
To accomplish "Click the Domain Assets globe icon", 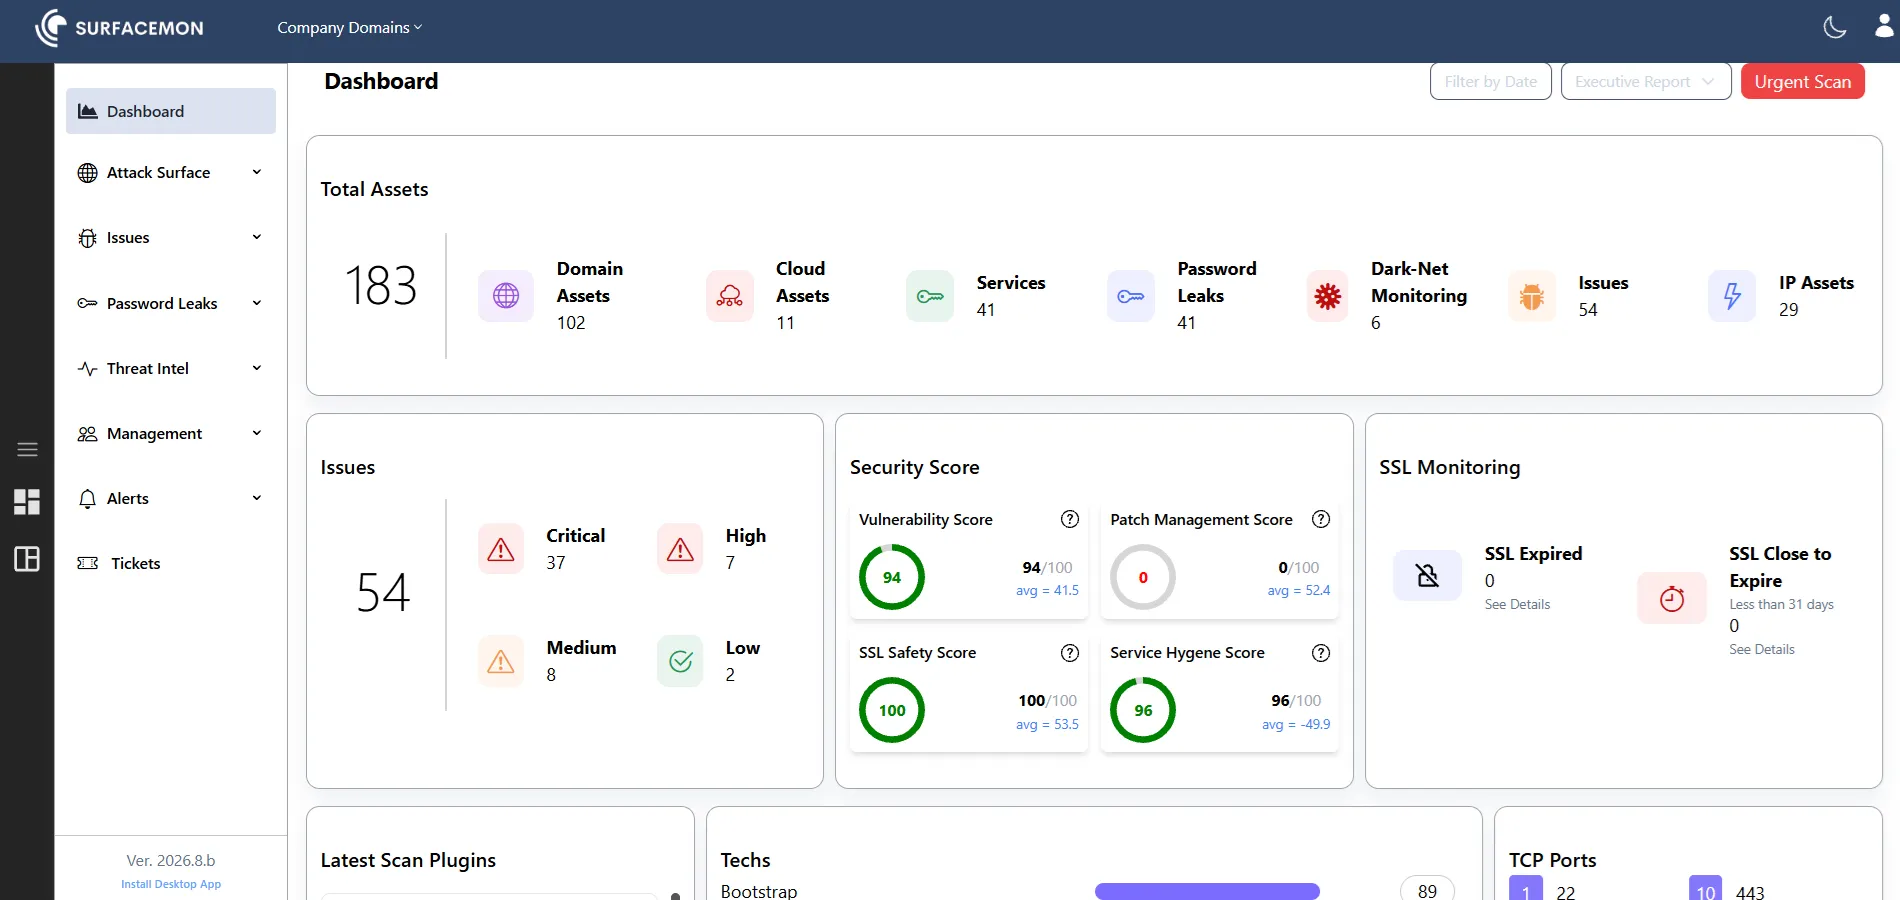I will pyautogui.click(x=506, y=296).
